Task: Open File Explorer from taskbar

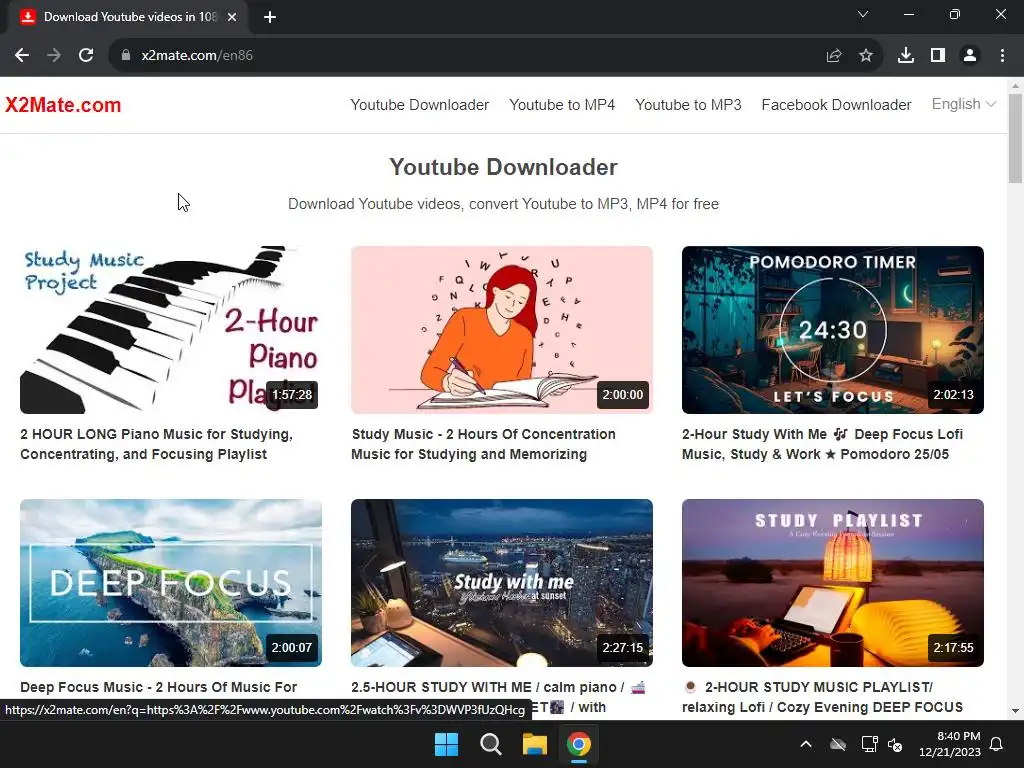Action: coord(534,744)
